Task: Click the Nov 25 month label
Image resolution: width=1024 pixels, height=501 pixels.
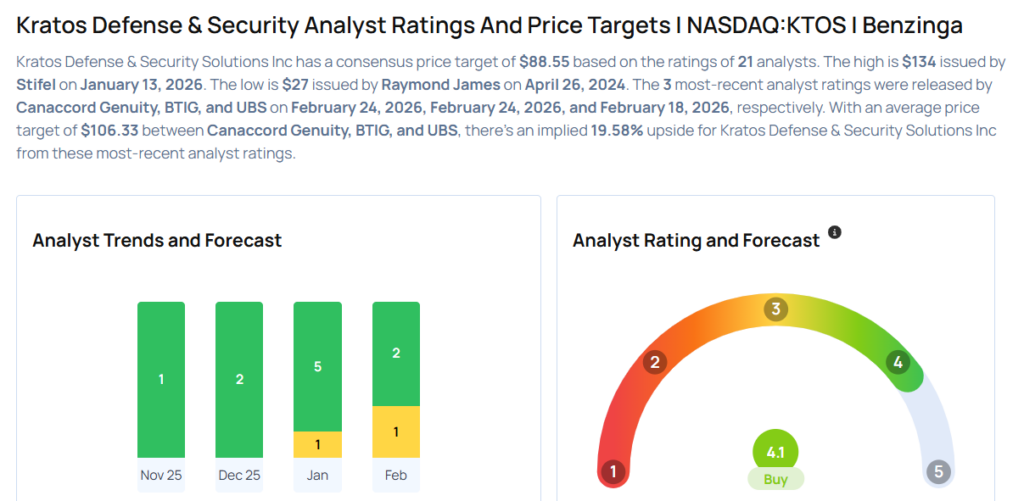Action: pyautogui.click(x=162, y=475)
